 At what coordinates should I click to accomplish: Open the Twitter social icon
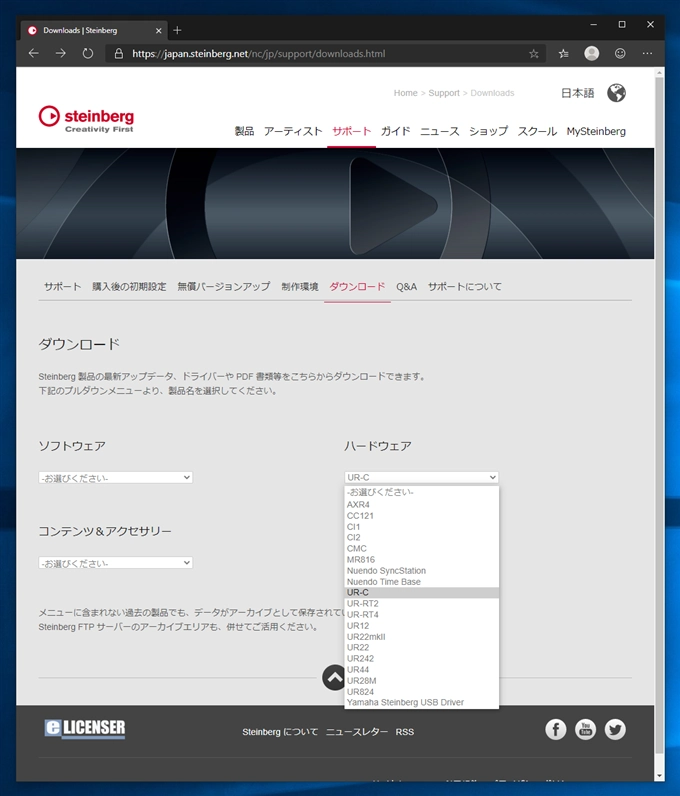click(615, 729)
